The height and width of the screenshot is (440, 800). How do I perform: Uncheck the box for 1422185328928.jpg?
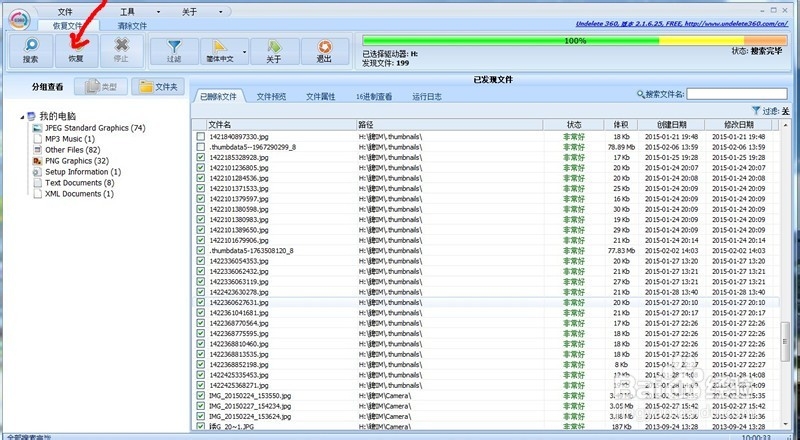201,157
